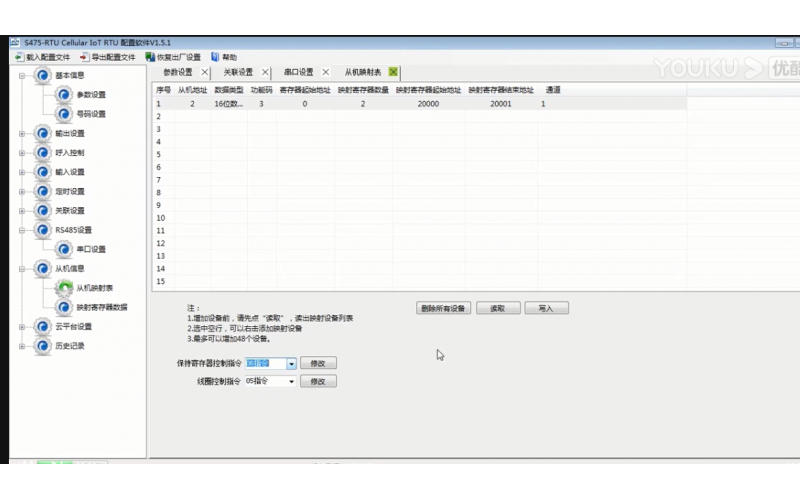Select the 呼入控制 gear icon in tree
Screen dimensions: 800x500
43,153
